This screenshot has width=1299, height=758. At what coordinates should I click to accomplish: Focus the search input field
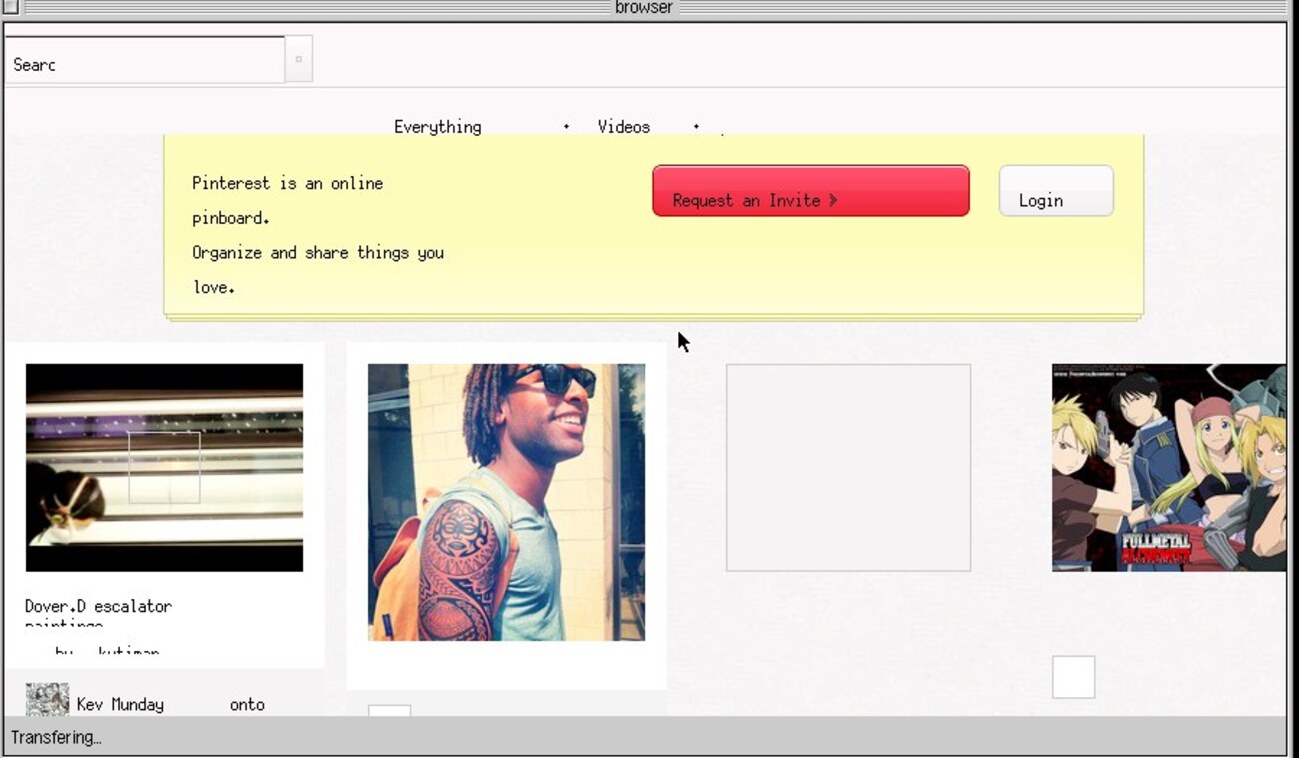145,60
